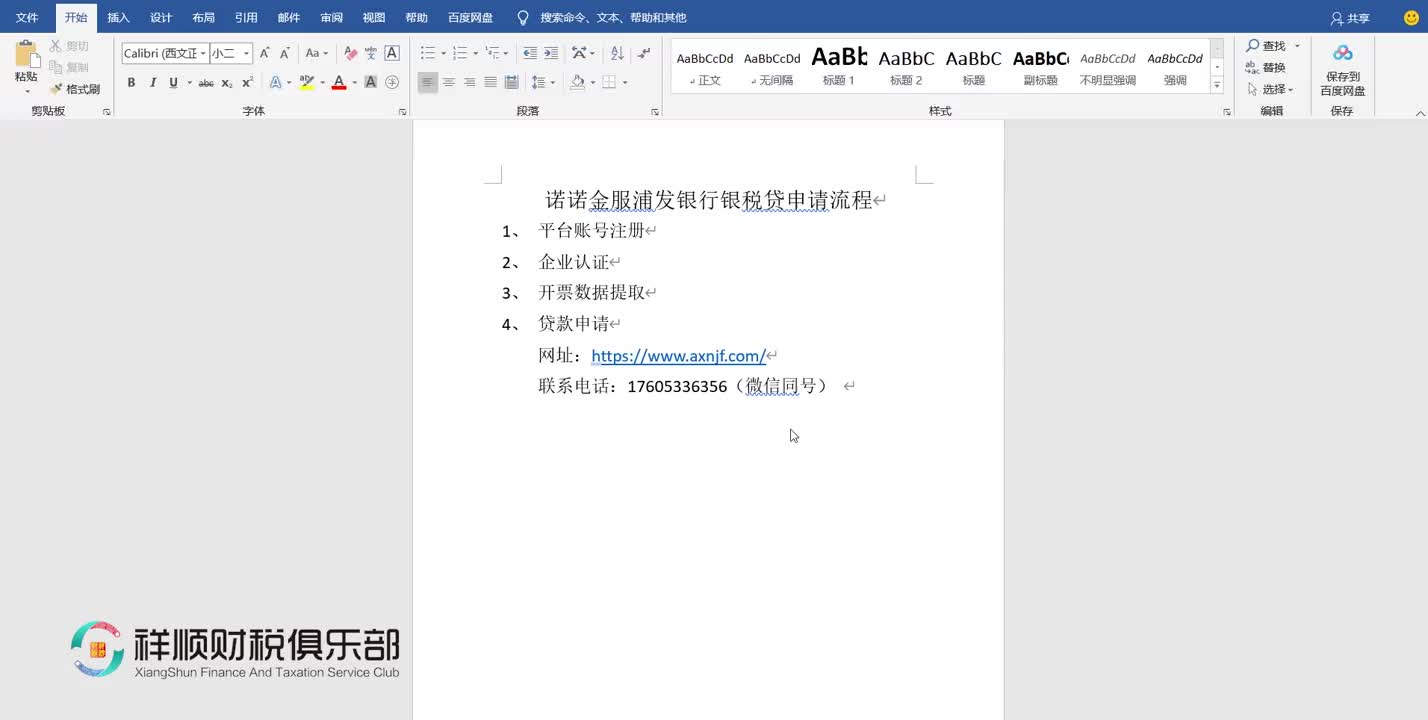This screenshot has height=720, width=1428.
Task: Click the phonetic guide (文) icon
Action: (x=371, y=53)
